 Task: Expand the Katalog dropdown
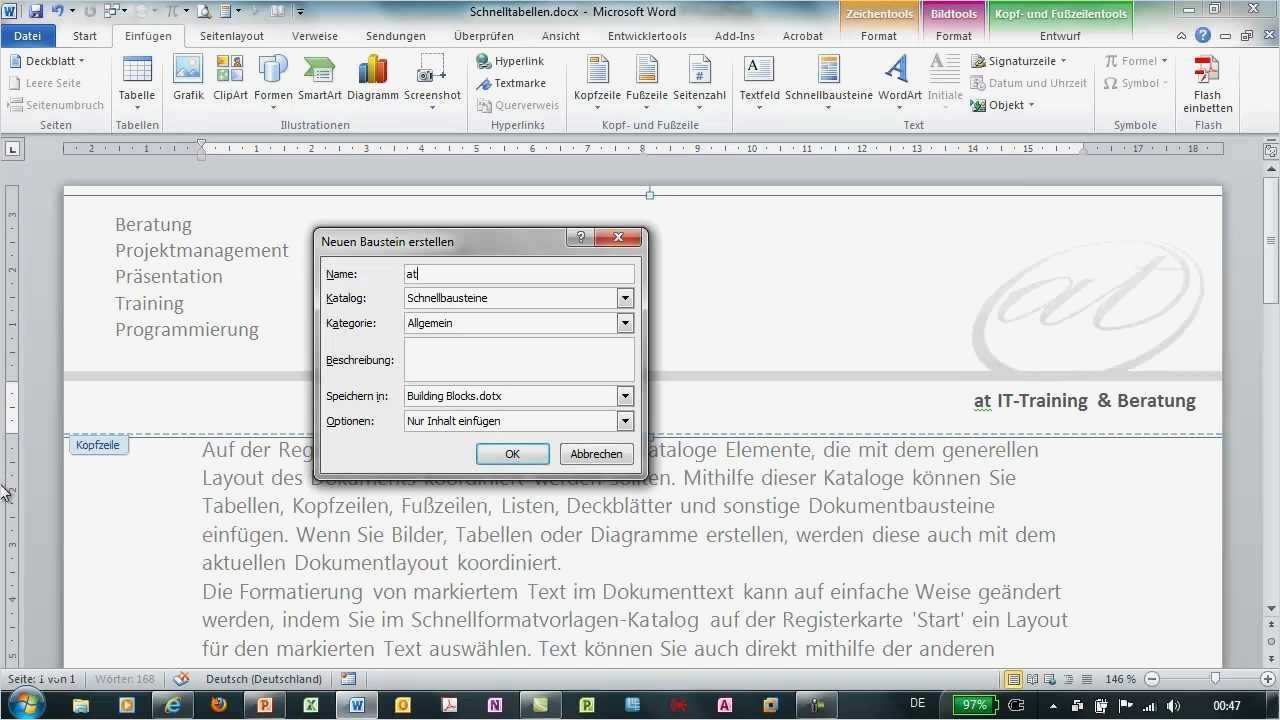[x=625, y=298]
